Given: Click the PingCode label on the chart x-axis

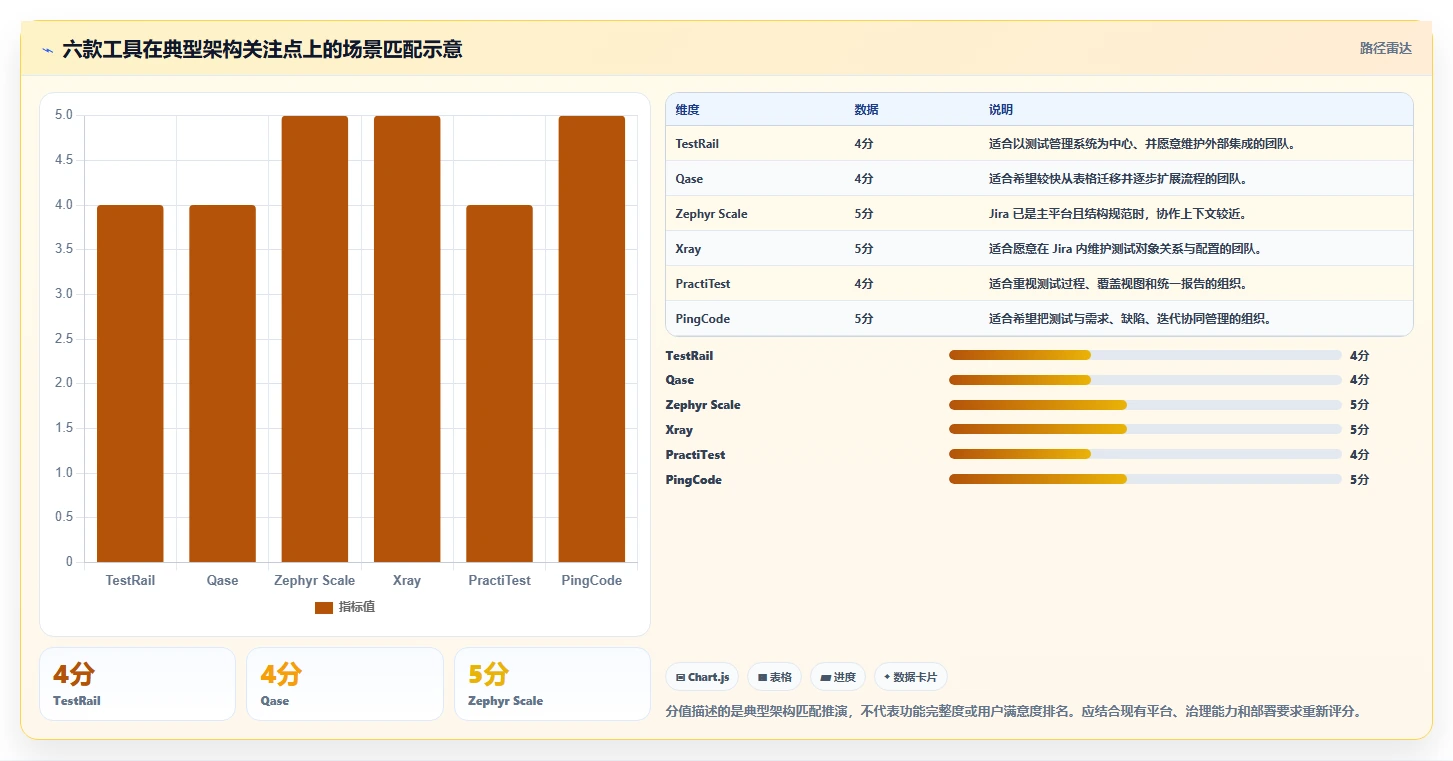Looking at the screenshot, I should tap(592, 580).
